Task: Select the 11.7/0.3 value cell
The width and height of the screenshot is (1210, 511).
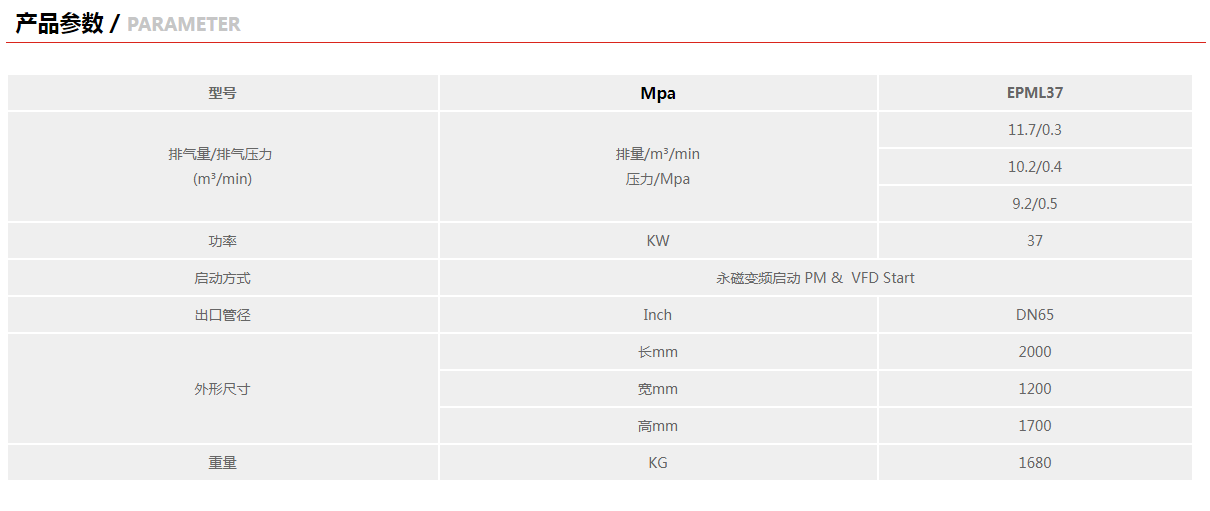Action: click(x=1035, y=130)
